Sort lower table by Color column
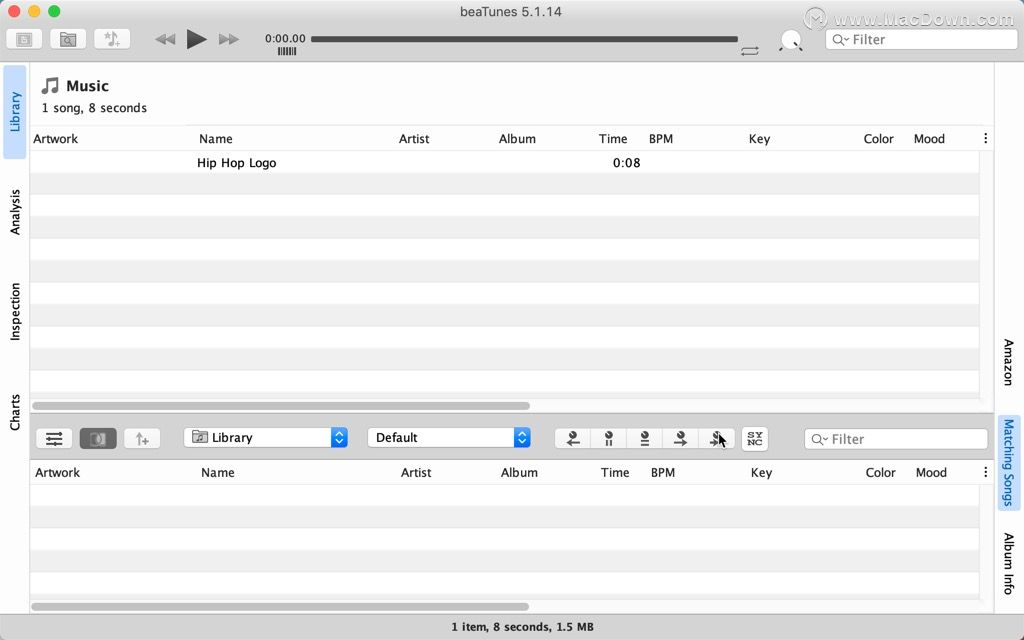 click(880, 472)
